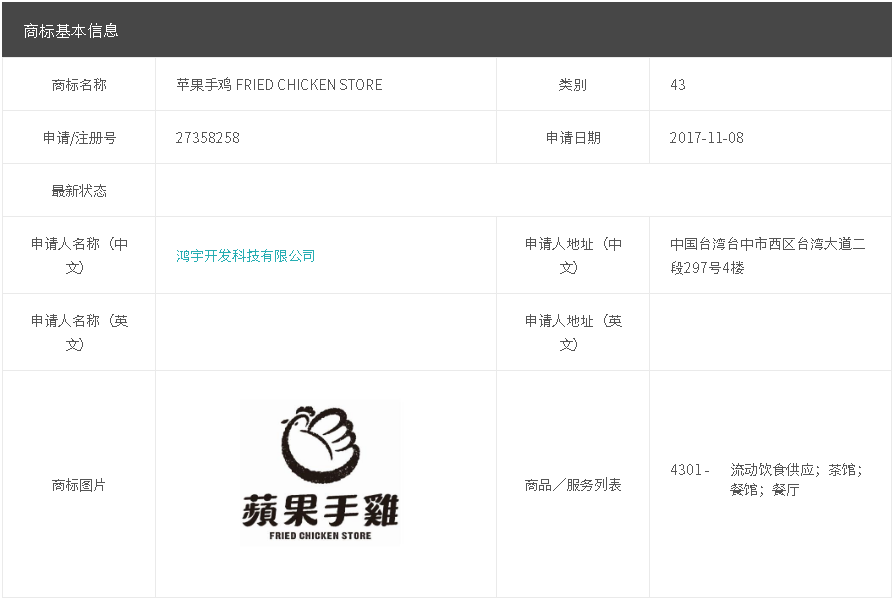Click the registration number 27358258
This screenshot has height=606, width=893.
208,138
